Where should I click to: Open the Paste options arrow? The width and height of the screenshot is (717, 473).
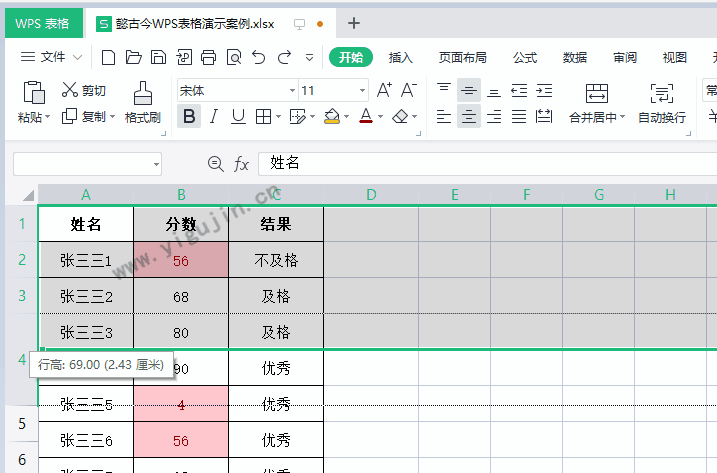tap(48, 118)
